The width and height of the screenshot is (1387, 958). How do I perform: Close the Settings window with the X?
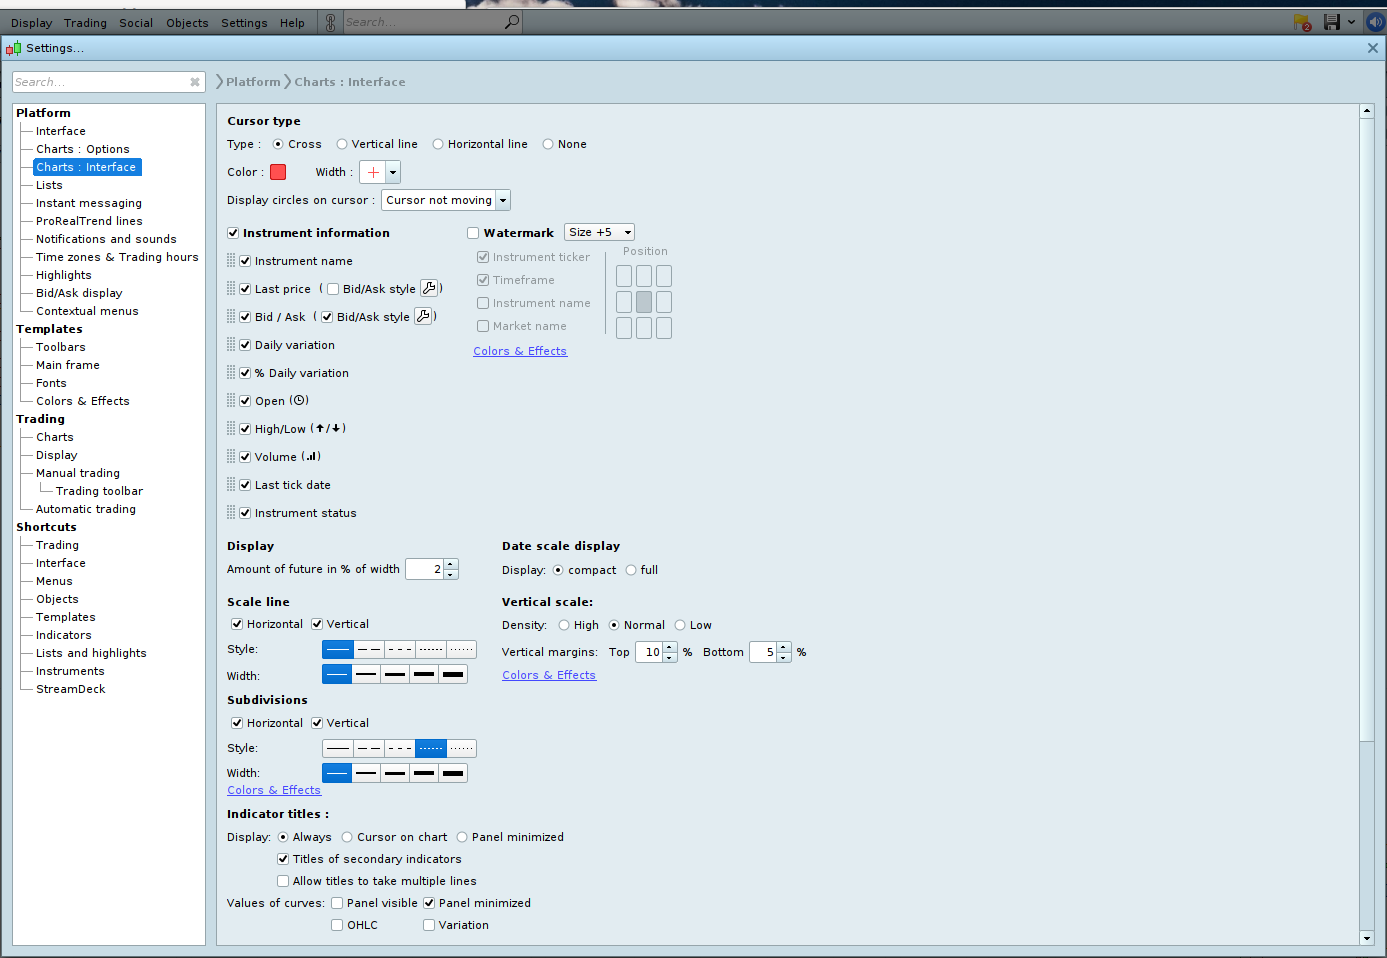pos(1372,48)
